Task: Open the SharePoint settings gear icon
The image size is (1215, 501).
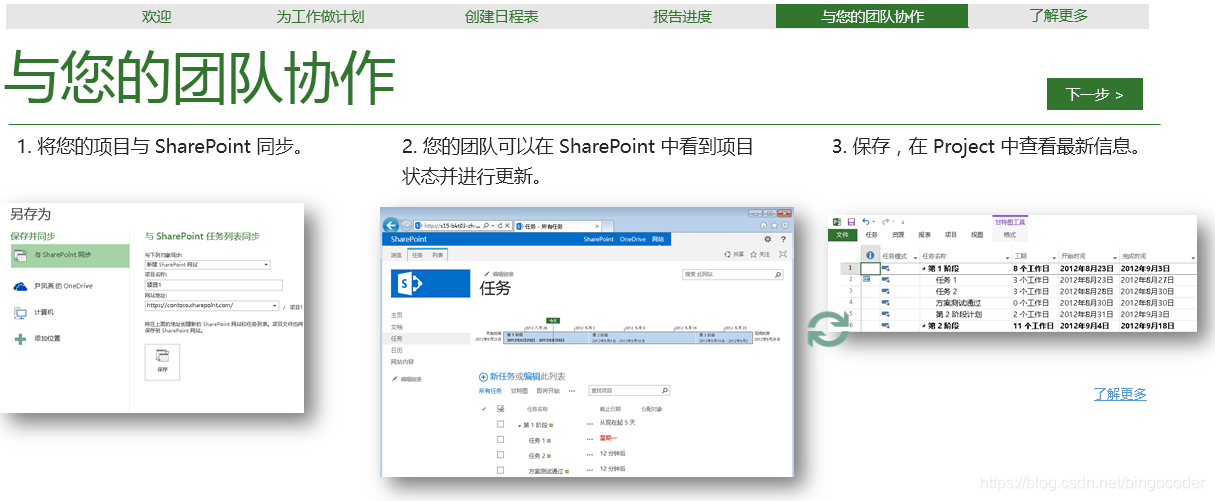Action: pyautogui.click(x=767, y=240)
